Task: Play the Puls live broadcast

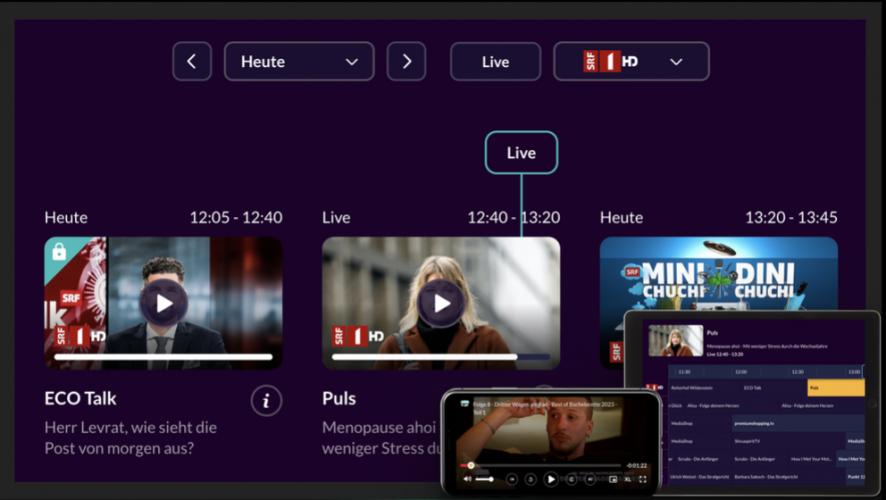Action: click(x=441, y=303)
